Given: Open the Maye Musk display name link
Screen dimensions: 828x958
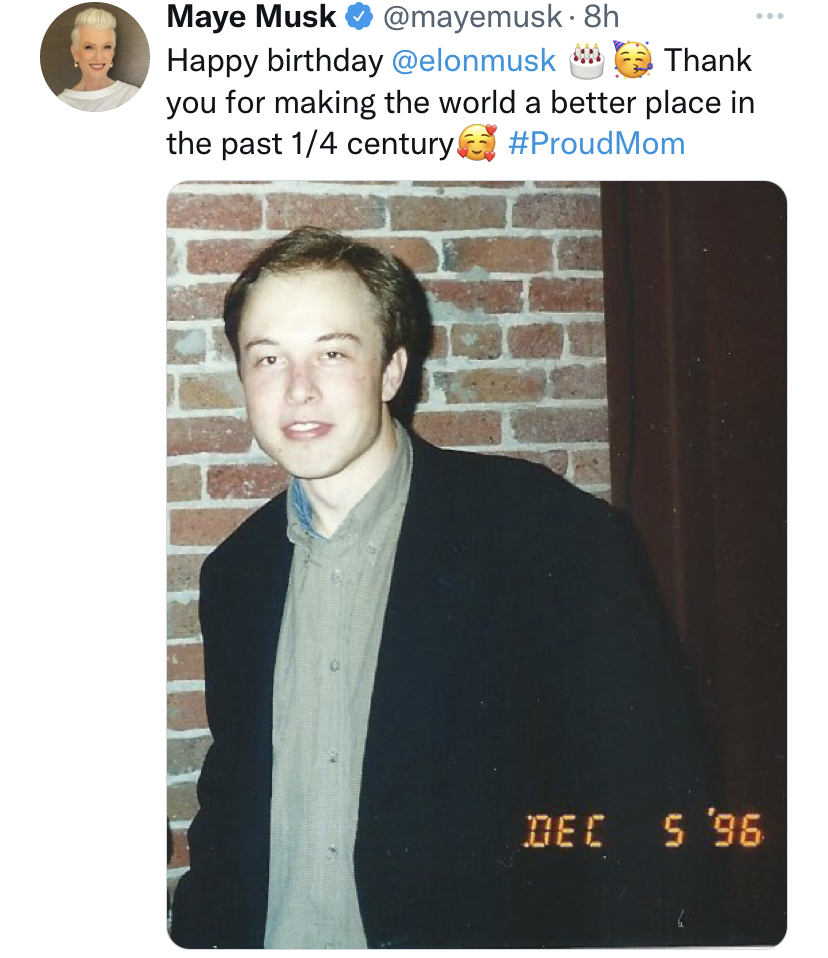Looking at the screenshot, I should tap(251, 16).
